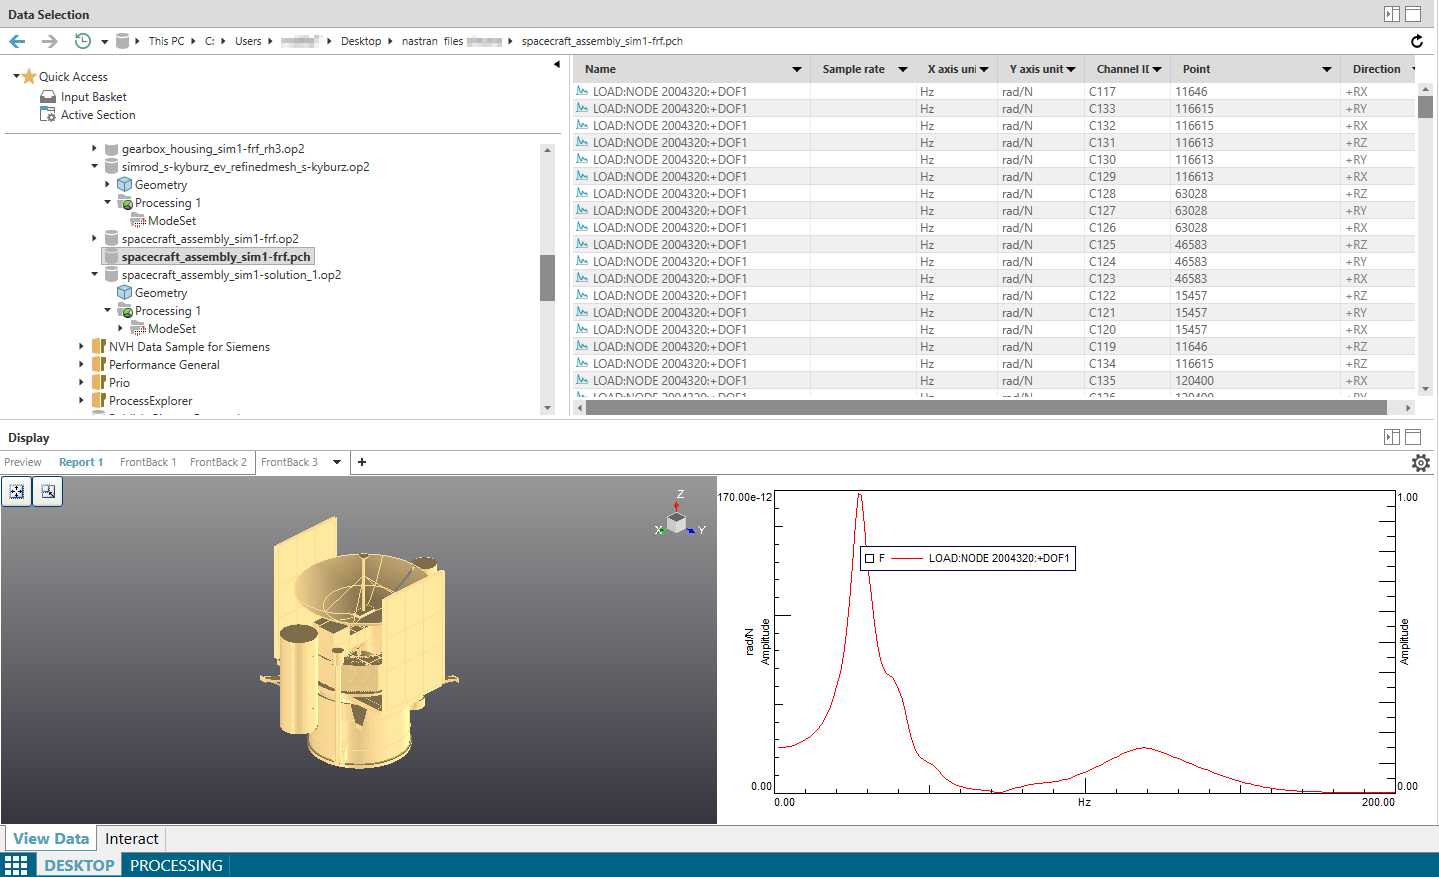
Task: Open the PROCESSING workspace
Action: [176, 865]
